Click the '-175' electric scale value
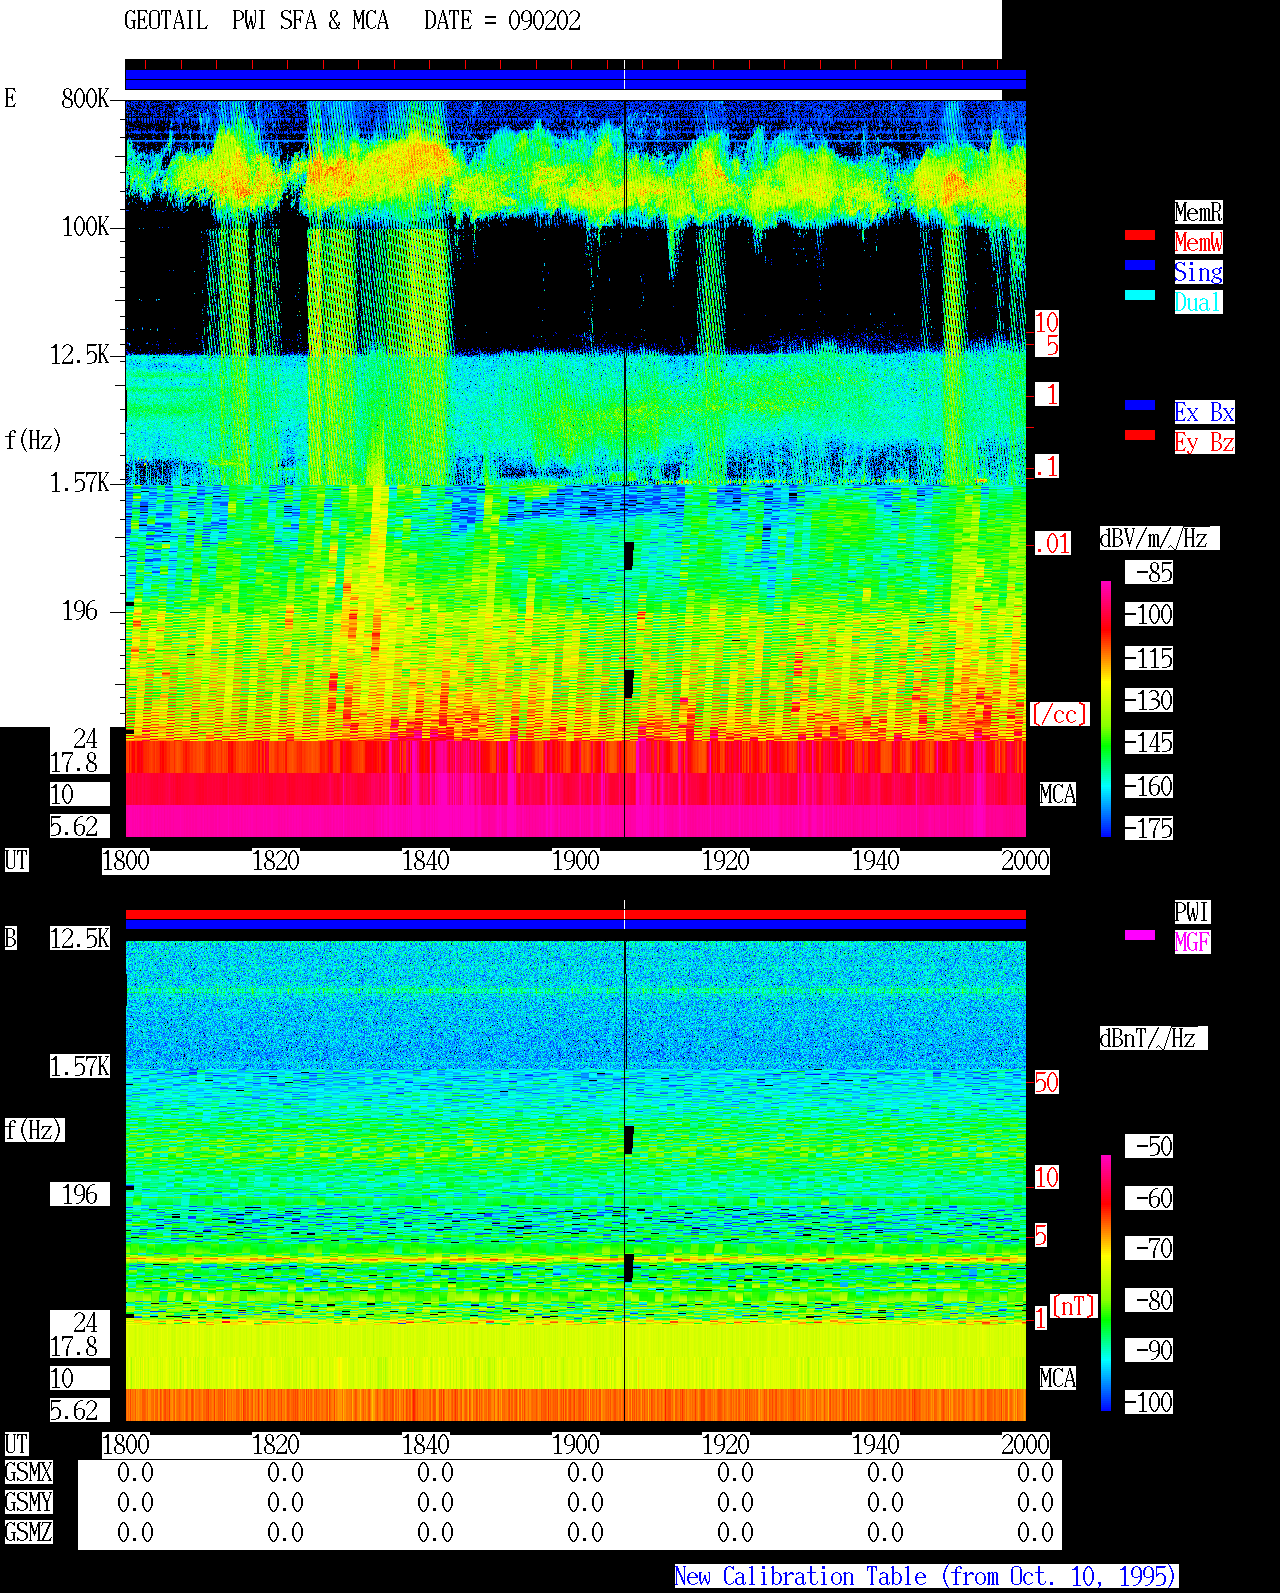 [x=1149, y=828]
